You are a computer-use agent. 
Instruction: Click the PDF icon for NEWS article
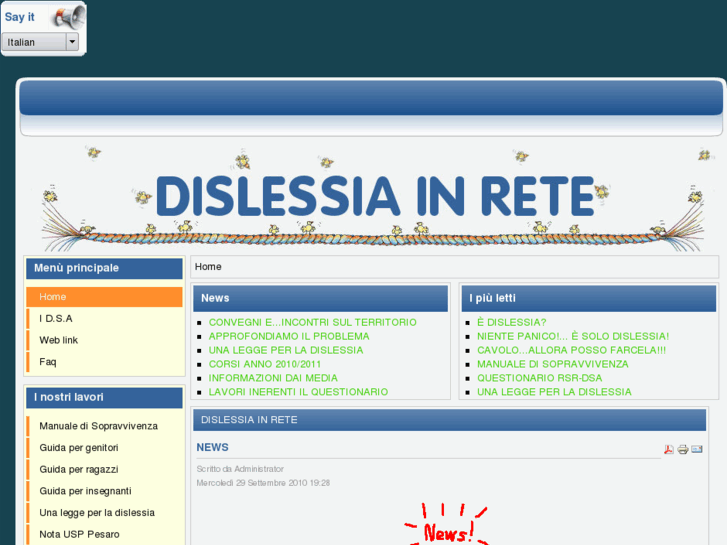[x=669, y=449]
